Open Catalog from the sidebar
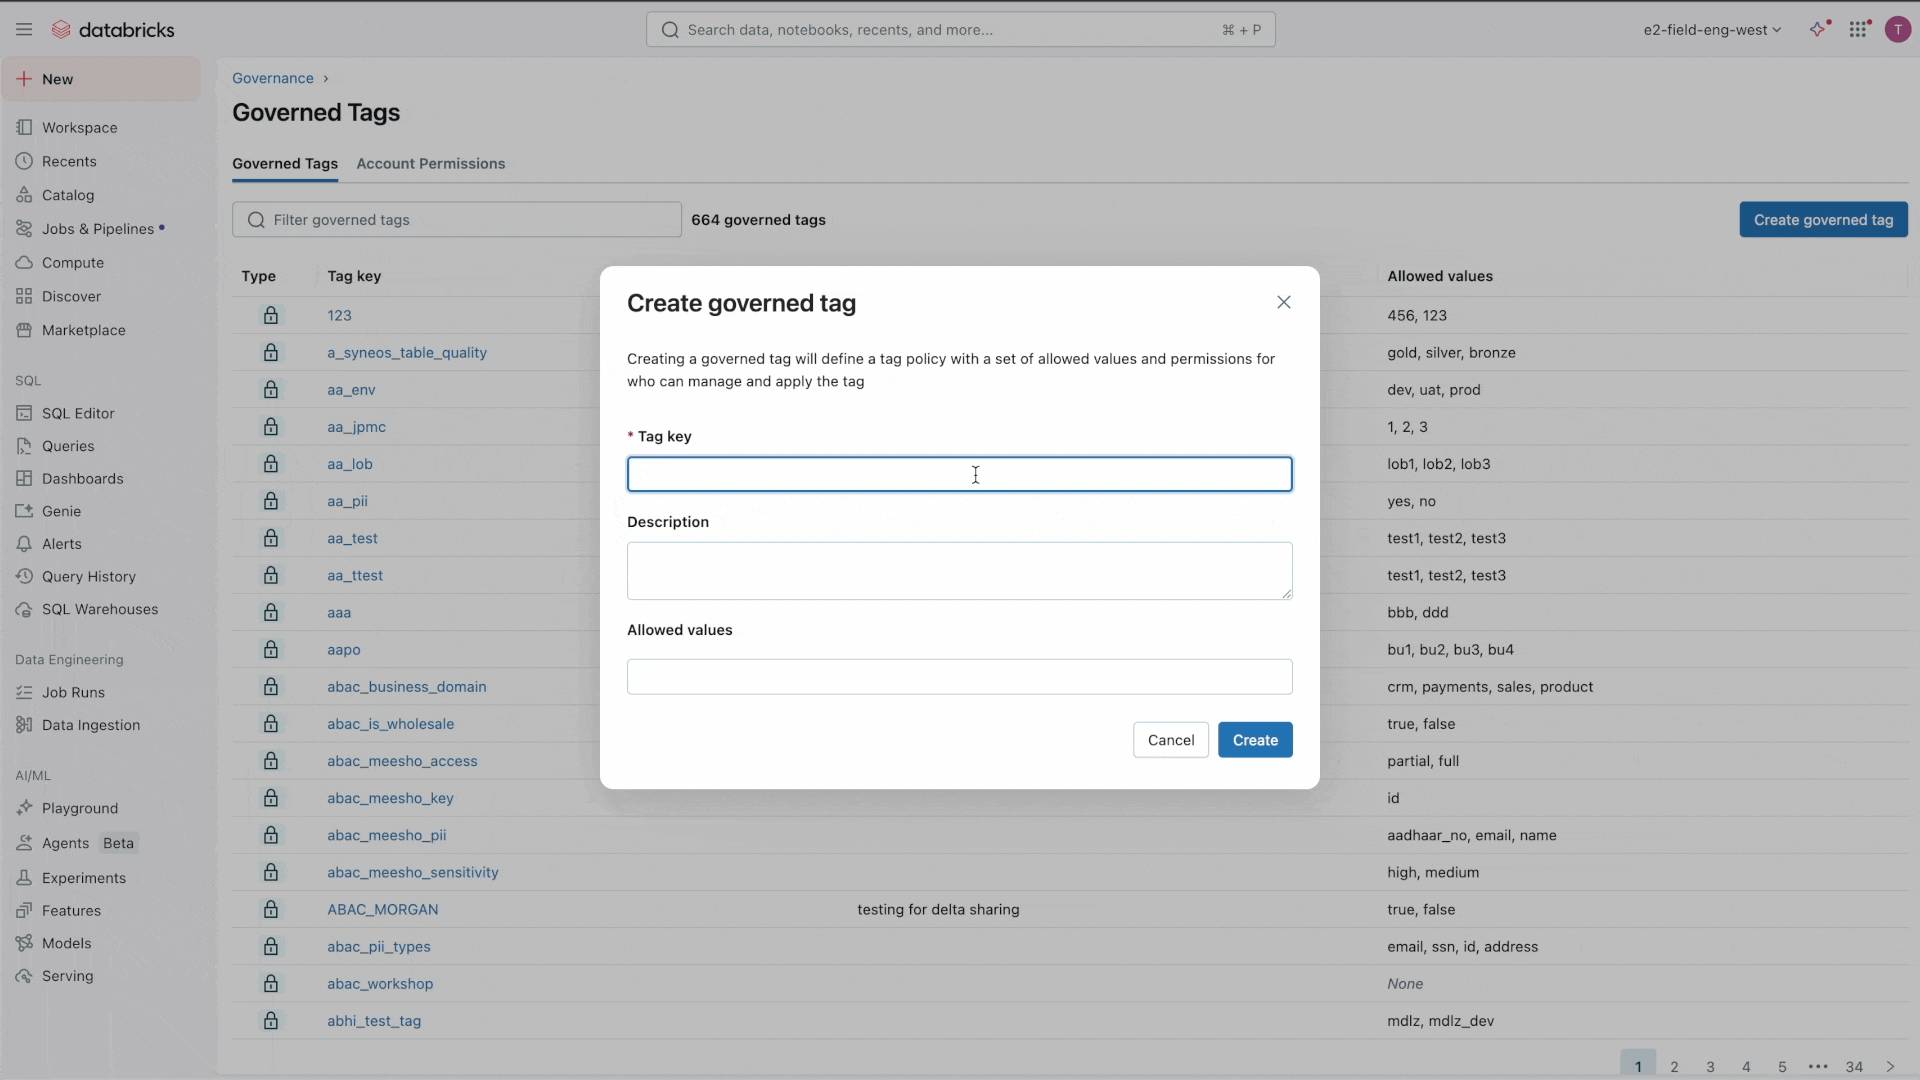1920x1080 pixels. click(68, 195)
